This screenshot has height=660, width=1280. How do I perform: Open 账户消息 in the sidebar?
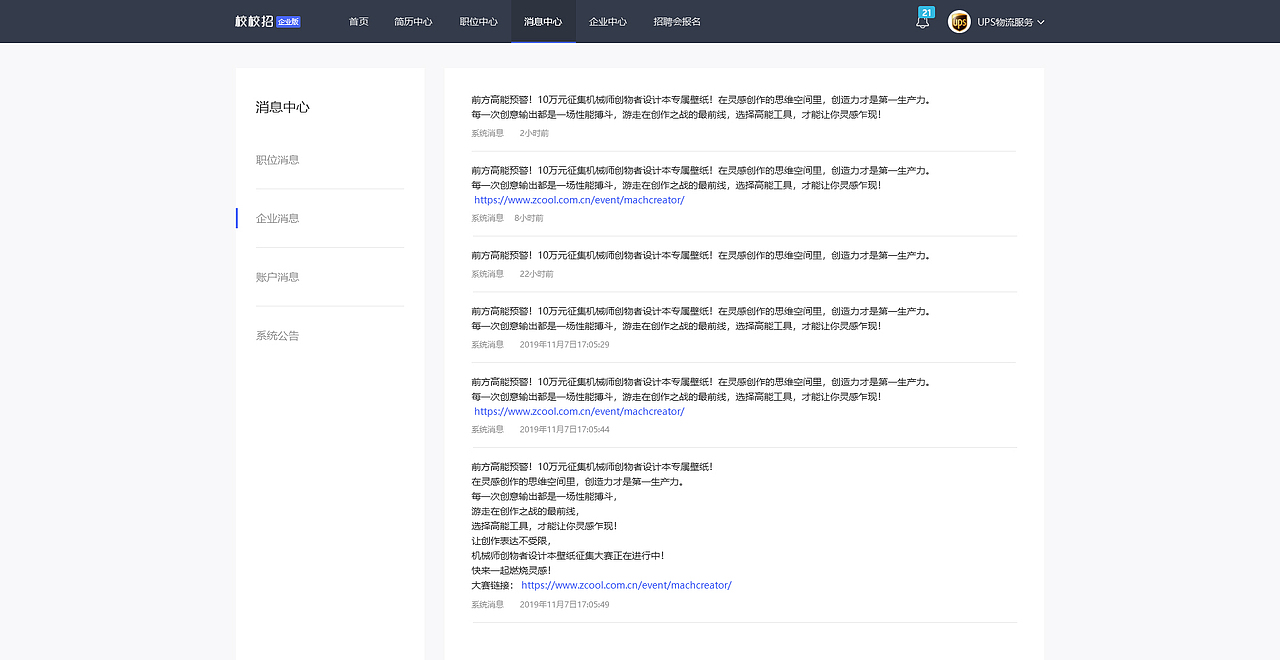point(277,277)
